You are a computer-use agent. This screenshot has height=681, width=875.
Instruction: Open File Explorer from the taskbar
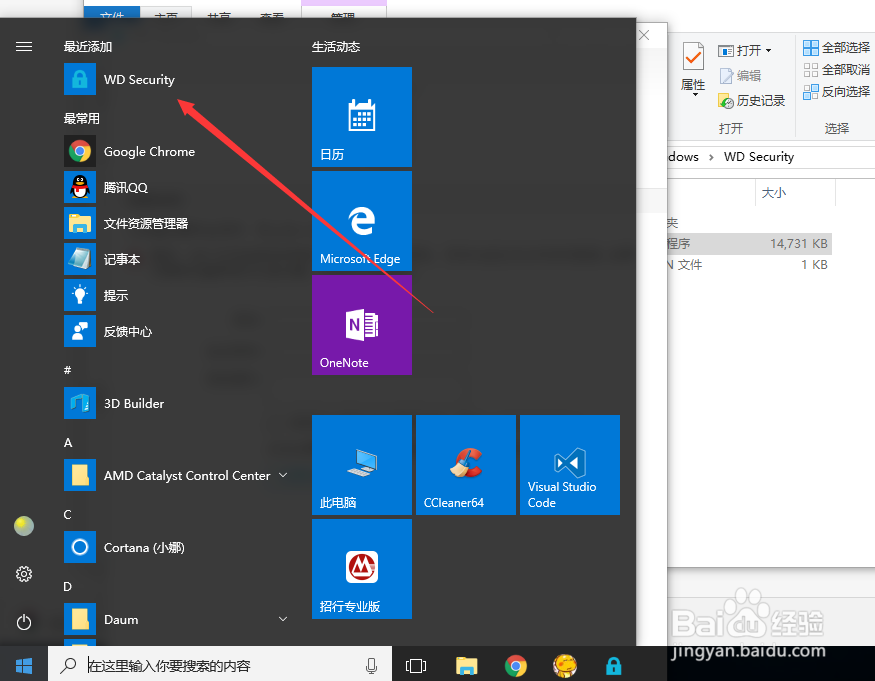coord(467,665)
